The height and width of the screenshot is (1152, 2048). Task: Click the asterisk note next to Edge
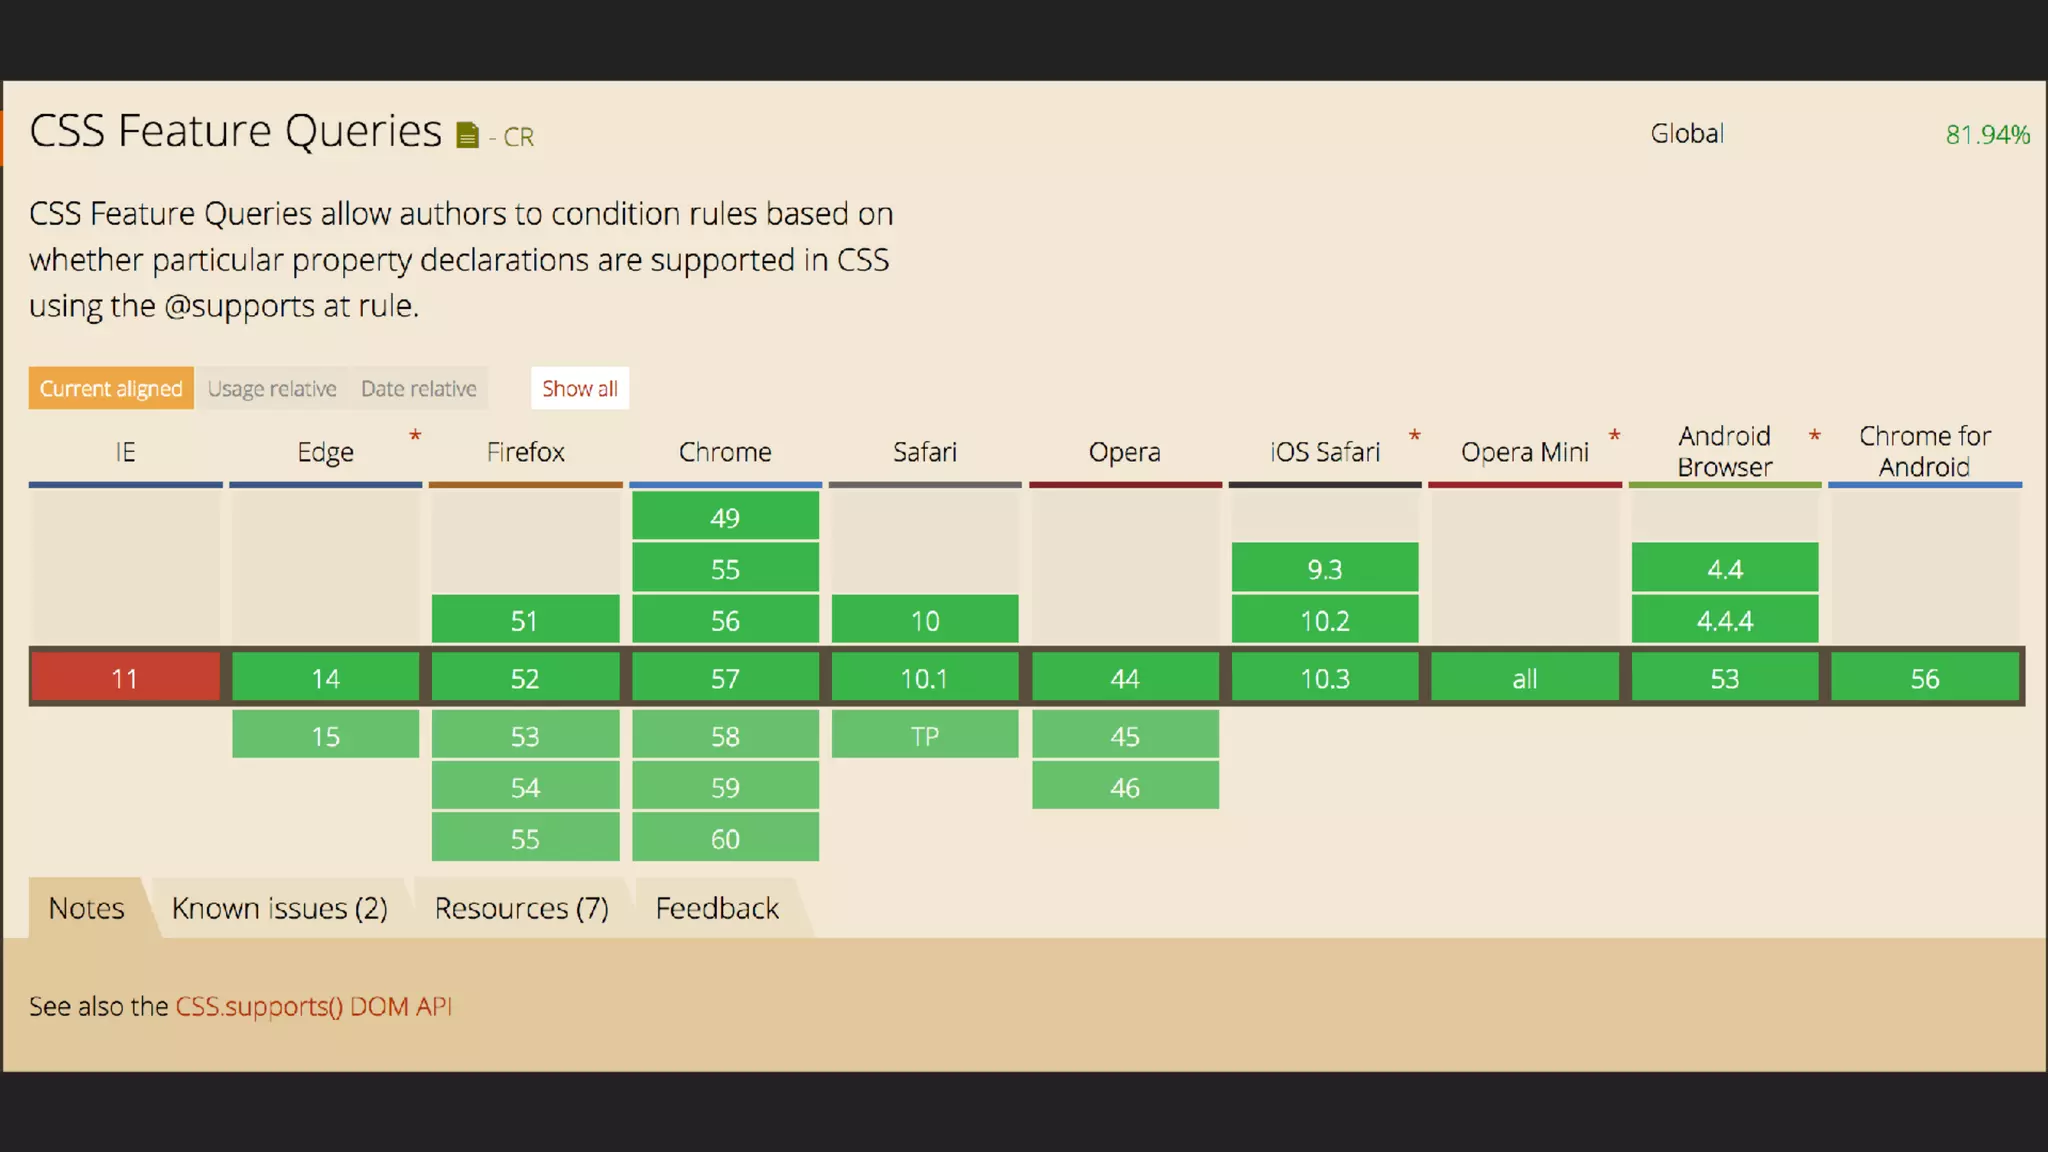point(415,436)
